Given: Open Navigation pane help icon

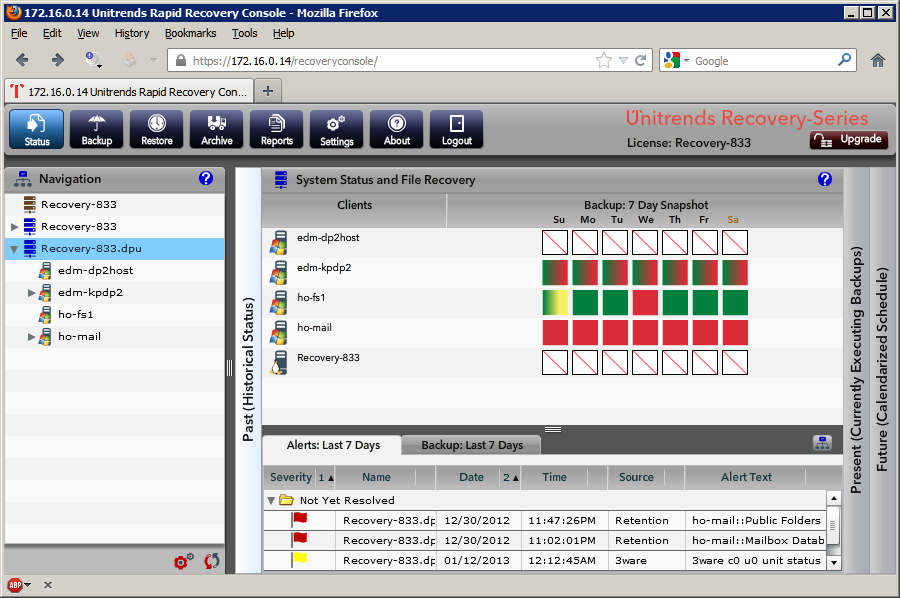Looking at the screenshot, I should pyautogui.click(x=205, y=178).
